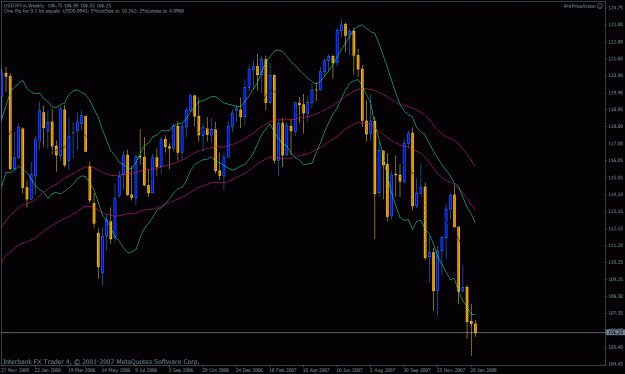Click the 118.00 price axis label
This screenshot has width=625, height=374.
click(x=615, y=126)
